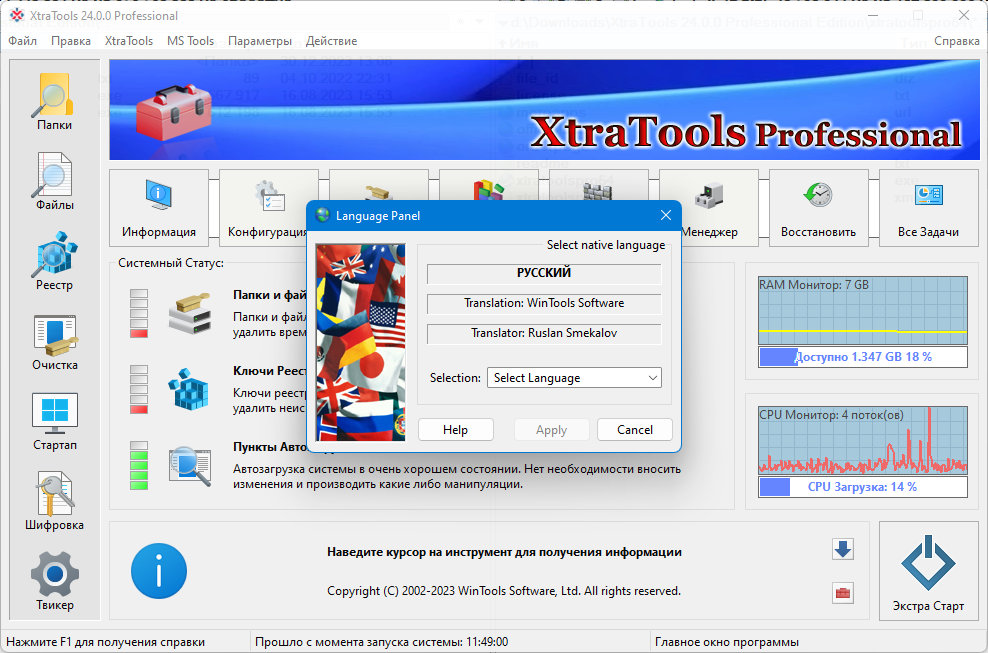Click the Help button in Language Panel
This screenshot has height=653, width=988.
(x=456, y=430)
